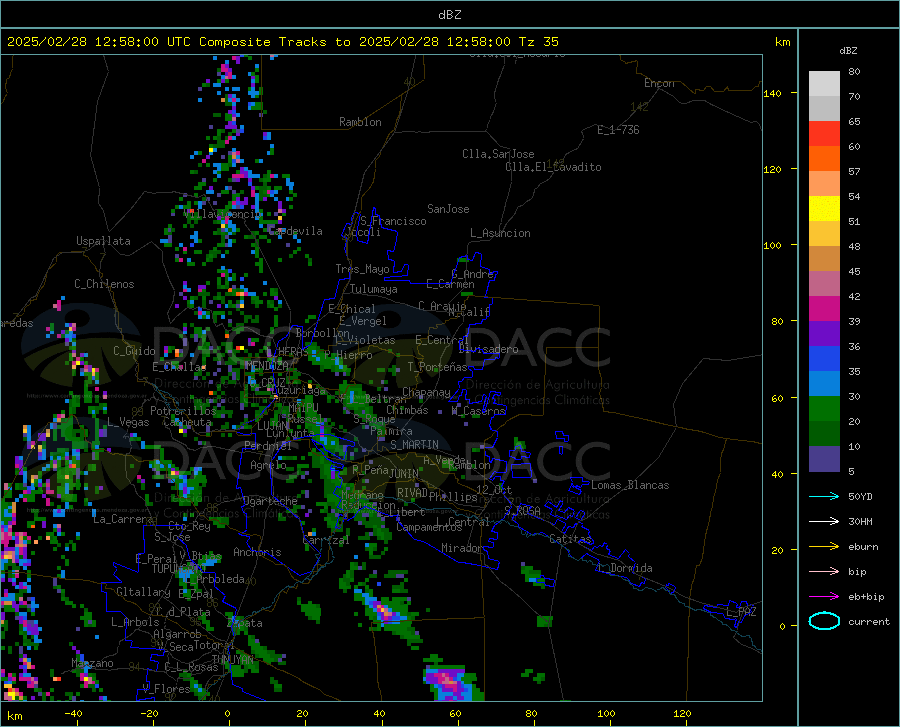The height and width of the screenshot is (727, 900).
Task: Click the Mirador place label
Action: coord(462,548)
